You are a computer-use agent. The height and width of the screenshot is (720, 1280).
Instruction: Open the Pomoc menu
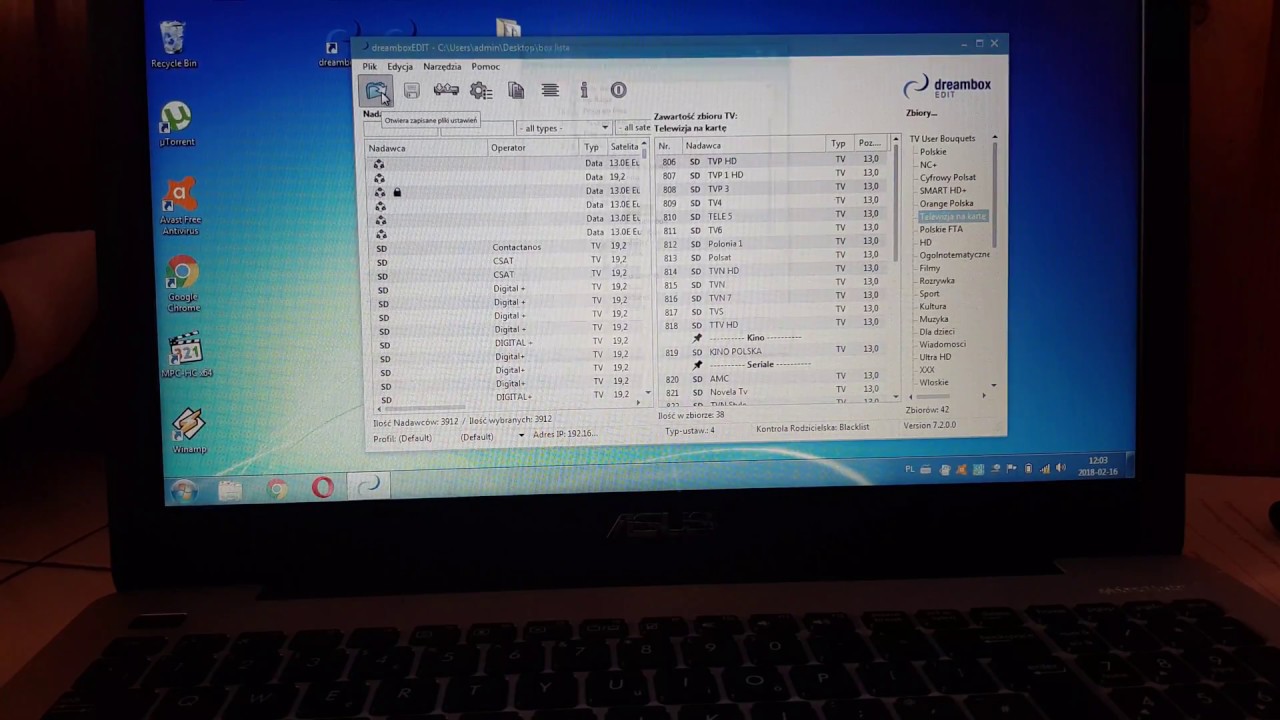pos(485,67)
